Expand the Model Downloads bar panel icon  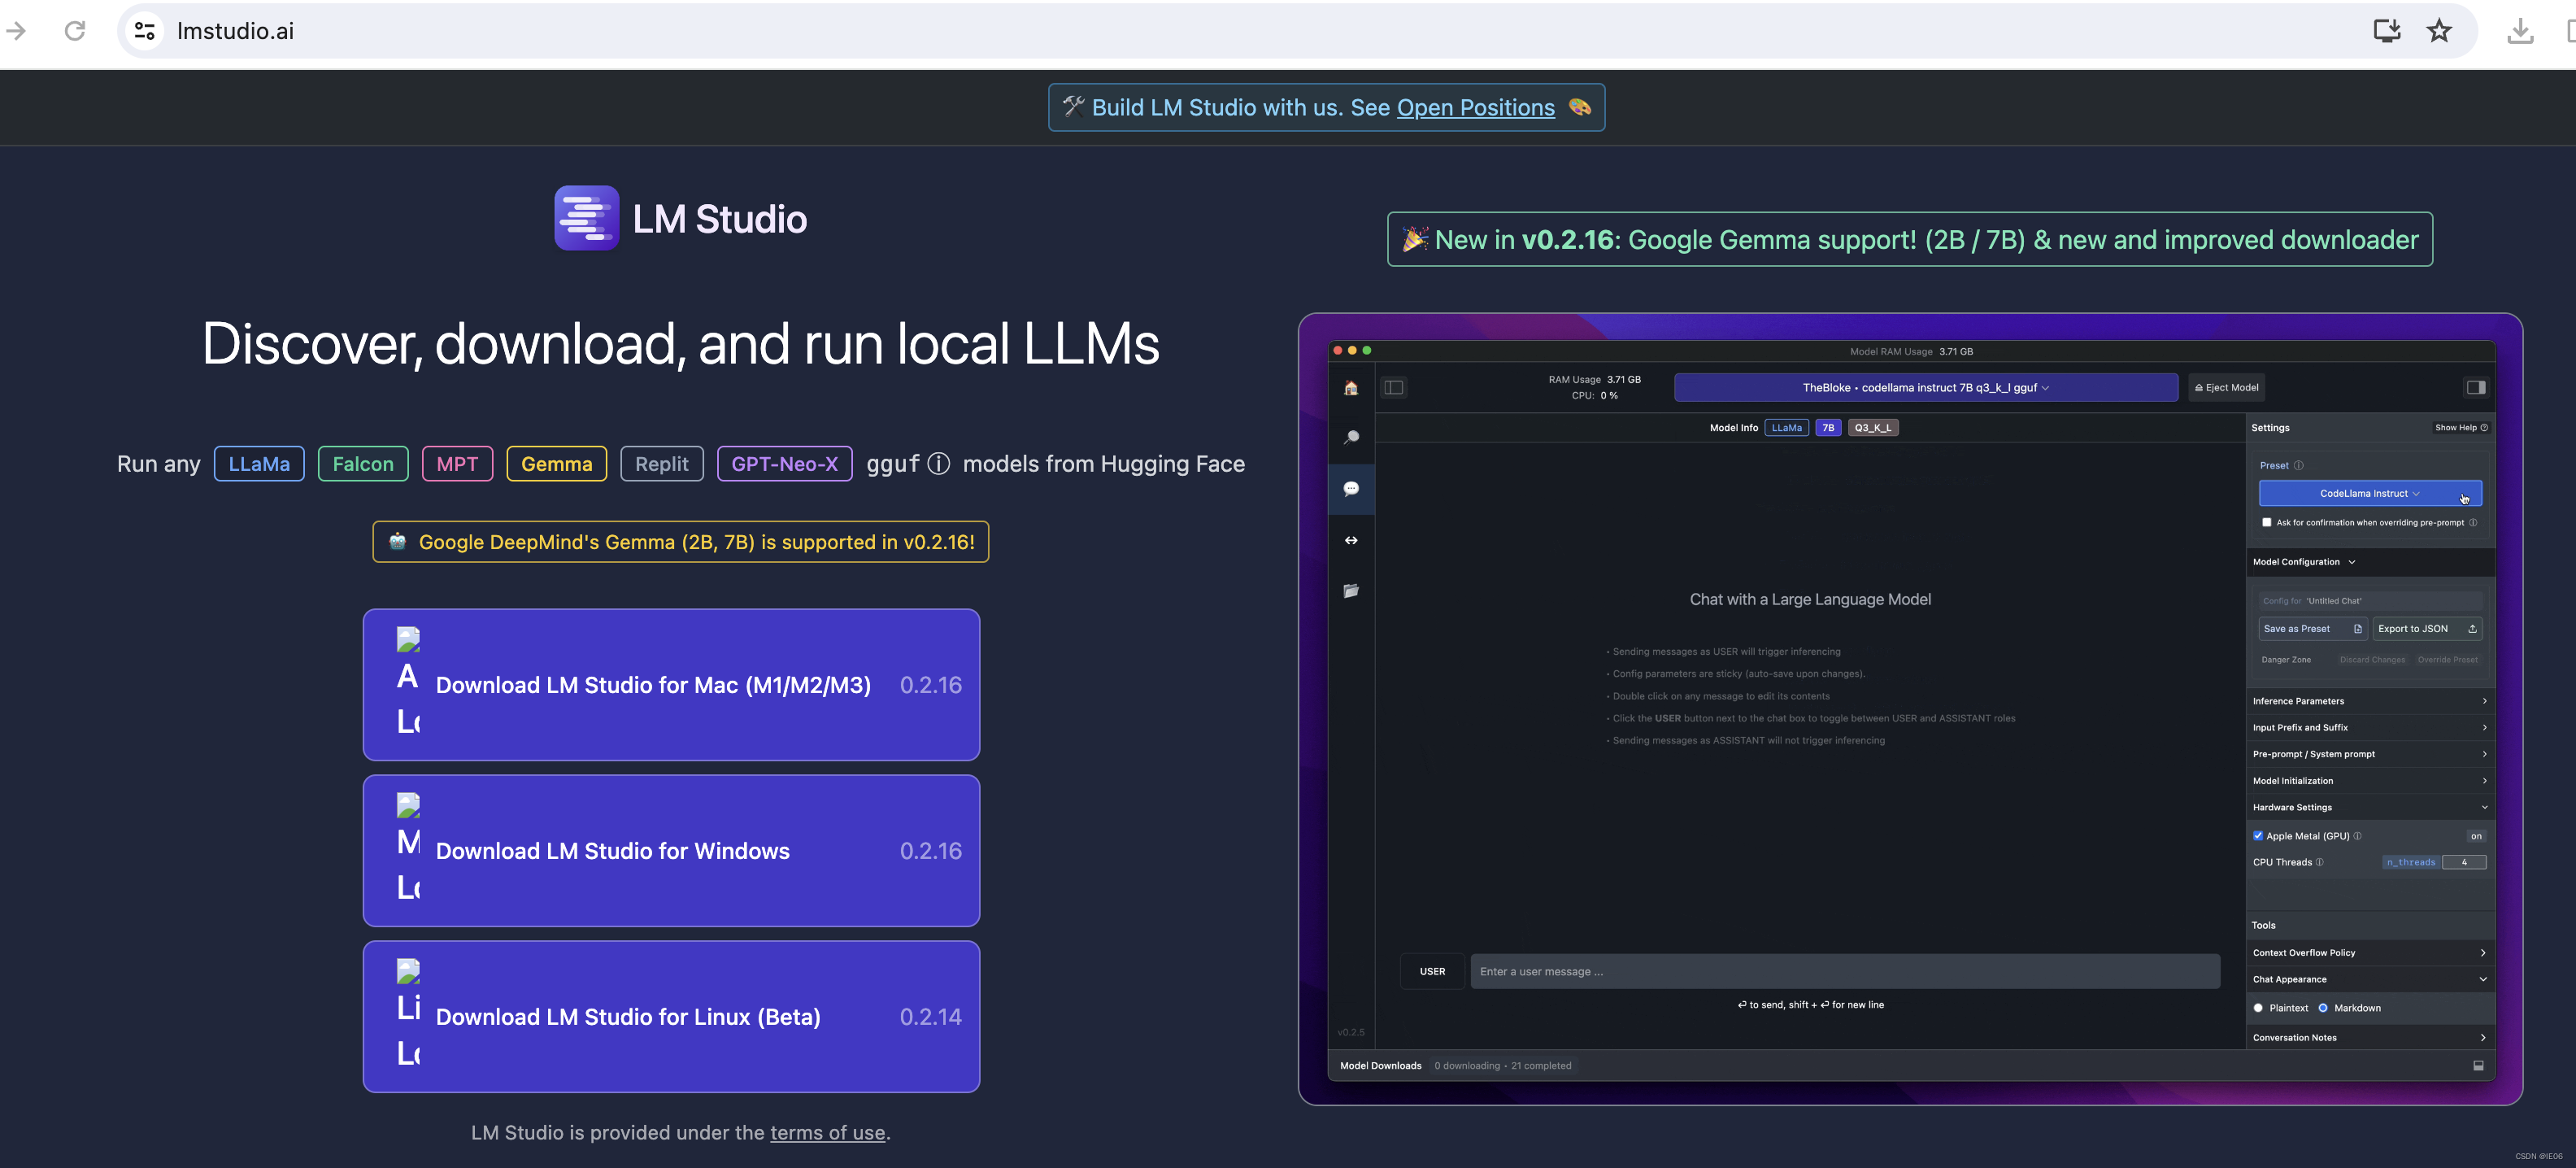2478,1066
